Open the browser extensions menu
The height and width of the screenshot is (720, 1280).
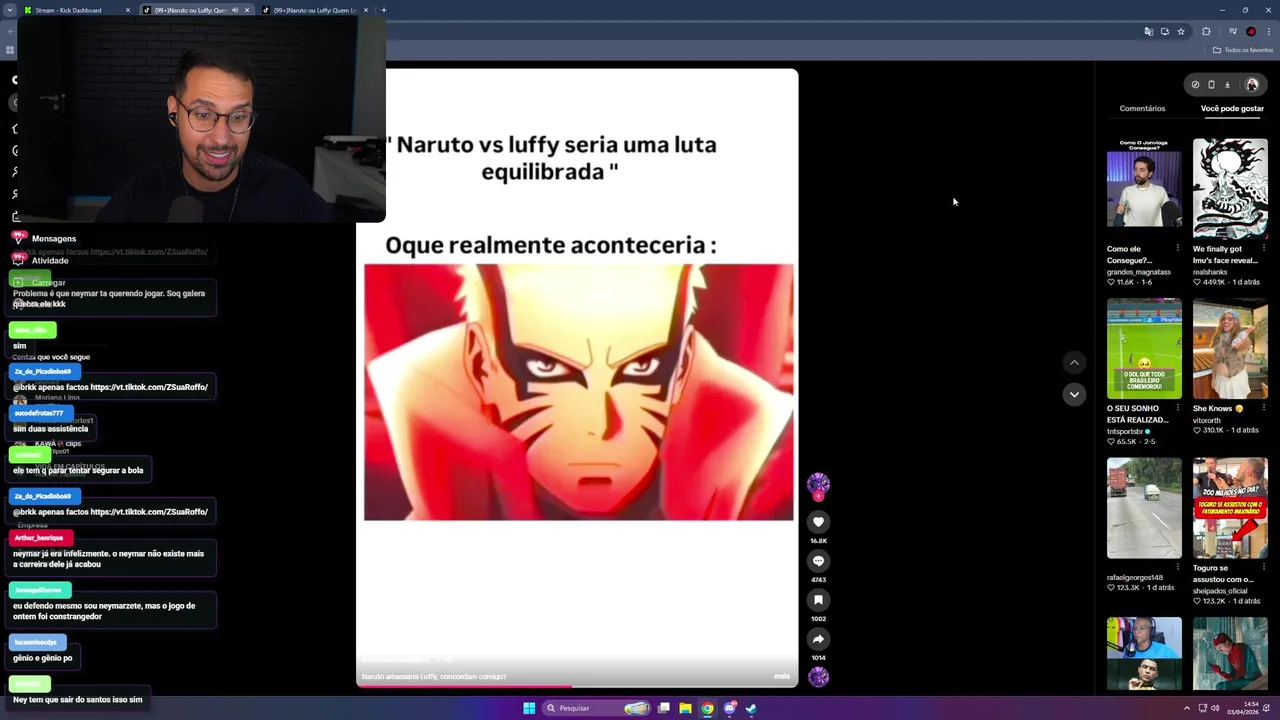point(1206,31)
